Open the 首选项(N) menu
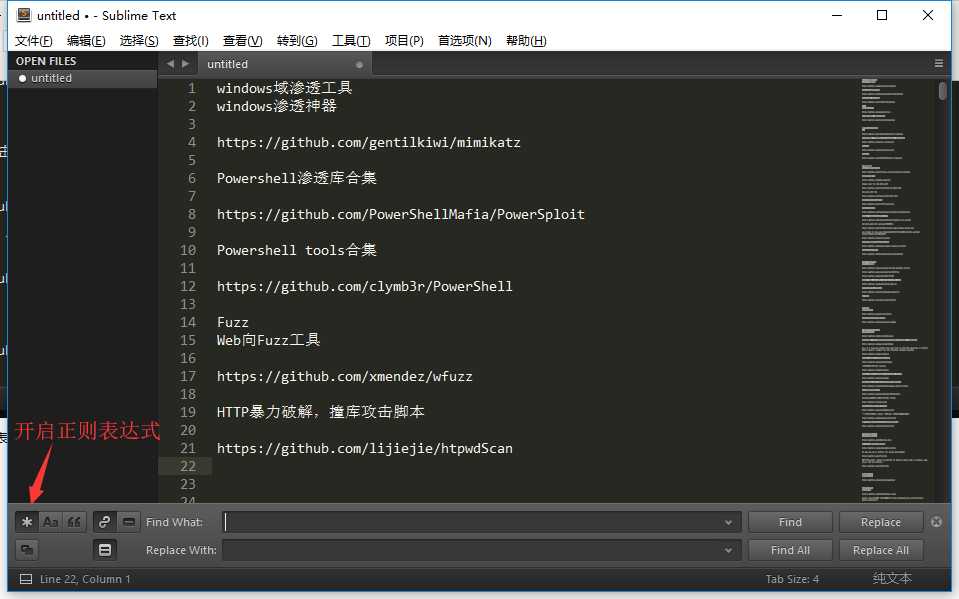959x599 pixels. [x=465, y=40]
